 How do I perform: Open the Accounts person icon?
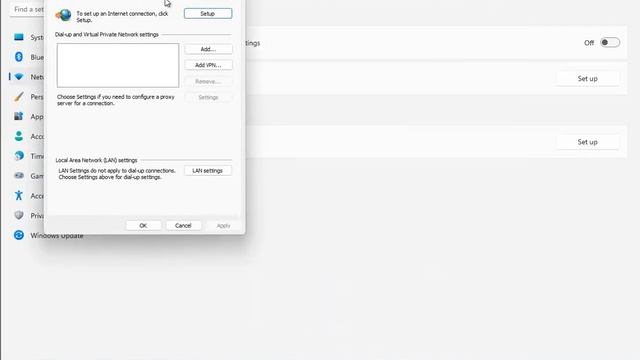19,136
